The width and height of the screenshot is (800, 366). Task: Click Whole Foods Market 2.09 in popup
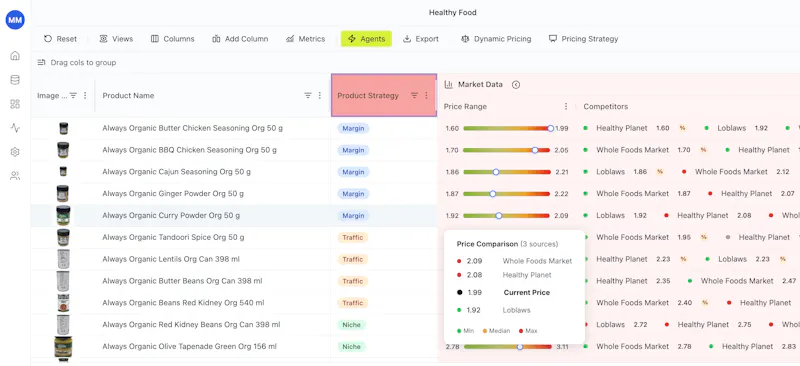[514, 261]
